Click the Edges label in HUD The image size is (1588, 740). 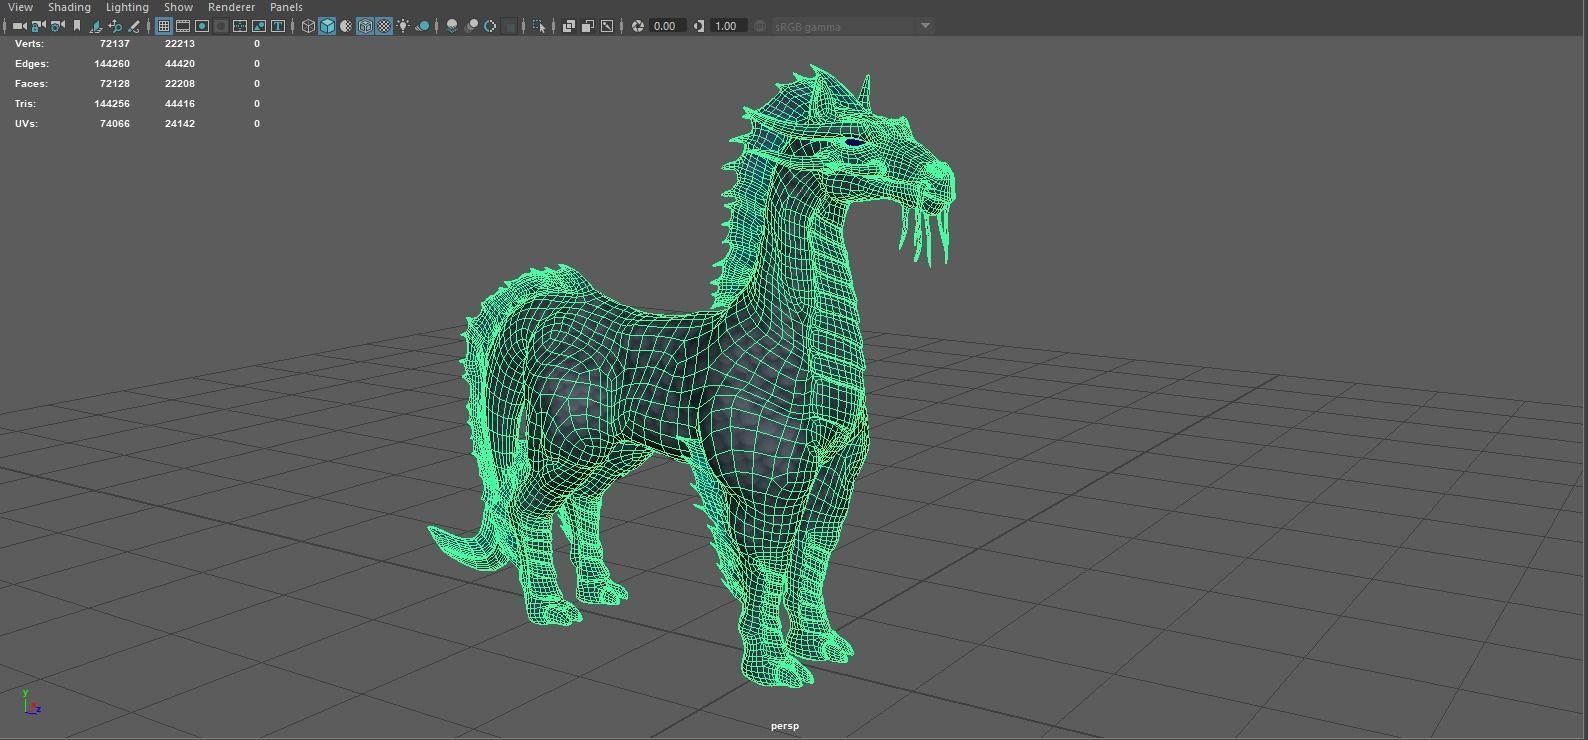pyautogui.click(x=32, y=64)
